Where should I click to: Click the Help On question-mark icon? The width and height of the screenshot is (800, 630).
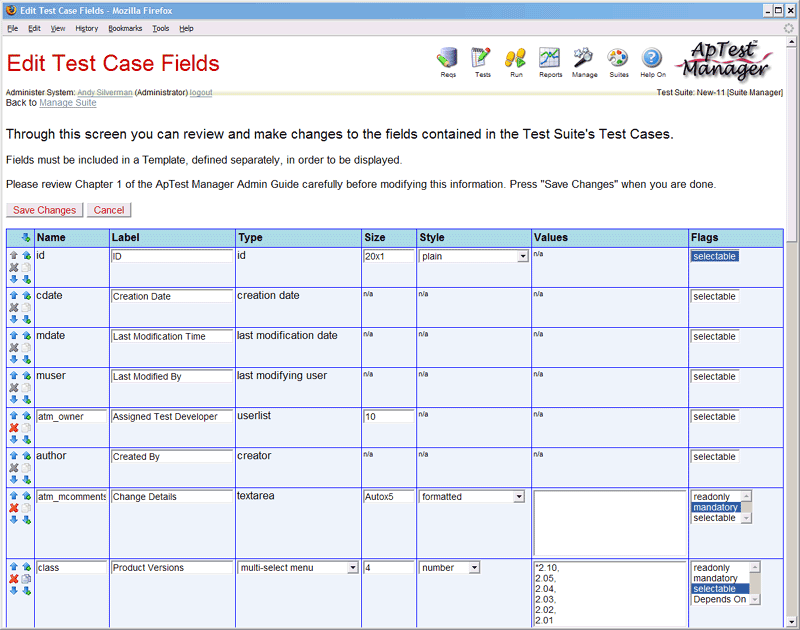tap(652, 58)
